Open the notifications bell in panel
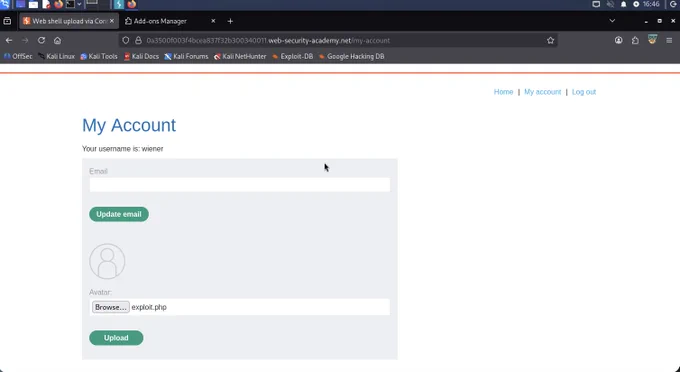This screenshot has width=680, height=372. 624,4
